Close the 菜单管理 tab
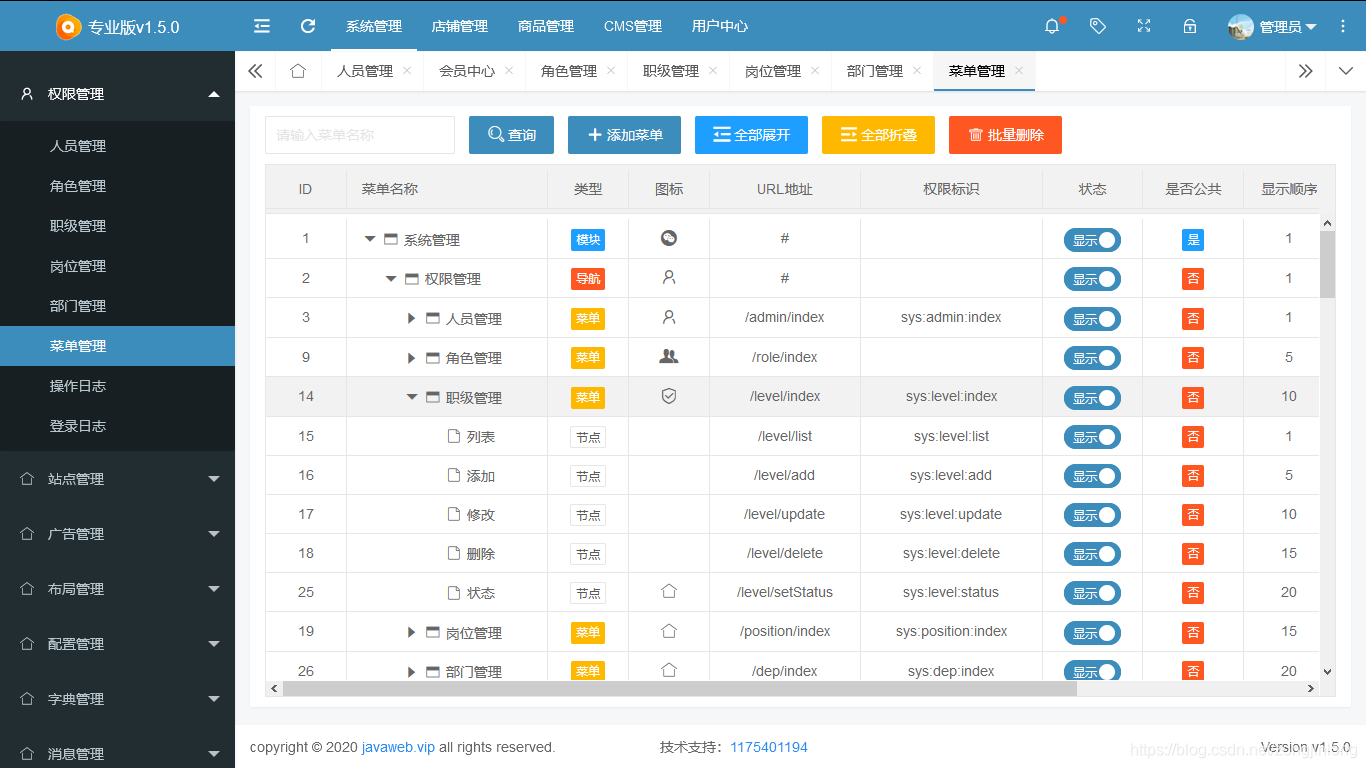Image resolution: width=1366 pixels, height=768 pixels. tap(1019, 71)
